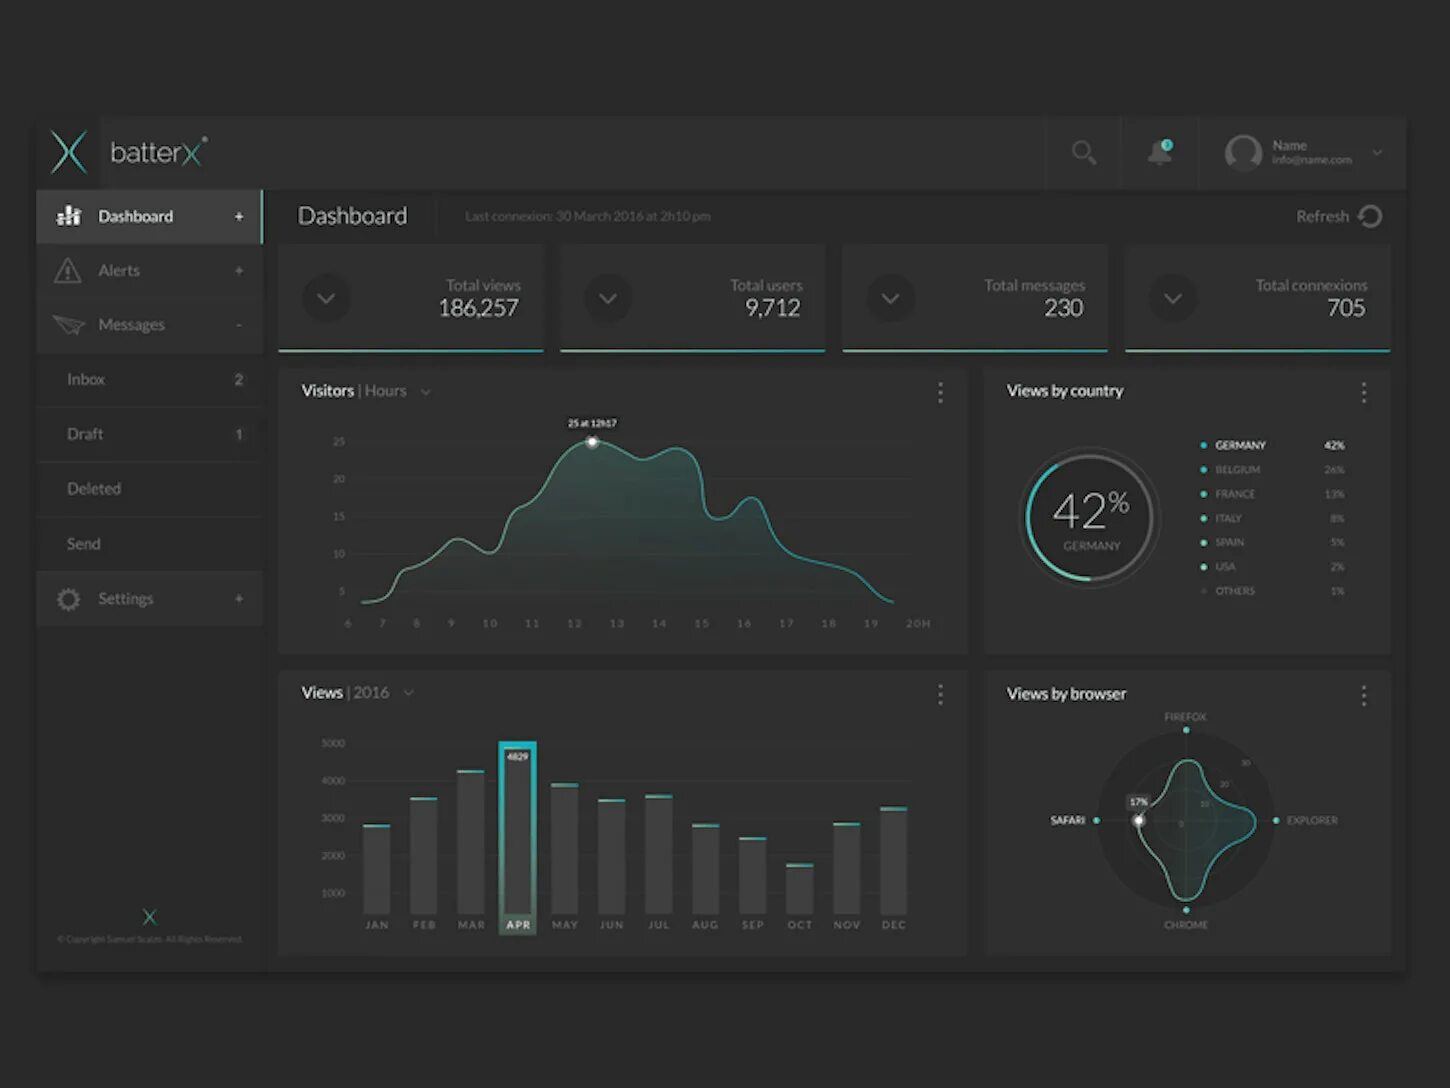Open the Draft folder
1450x1088 pixels.
(150, 434)
